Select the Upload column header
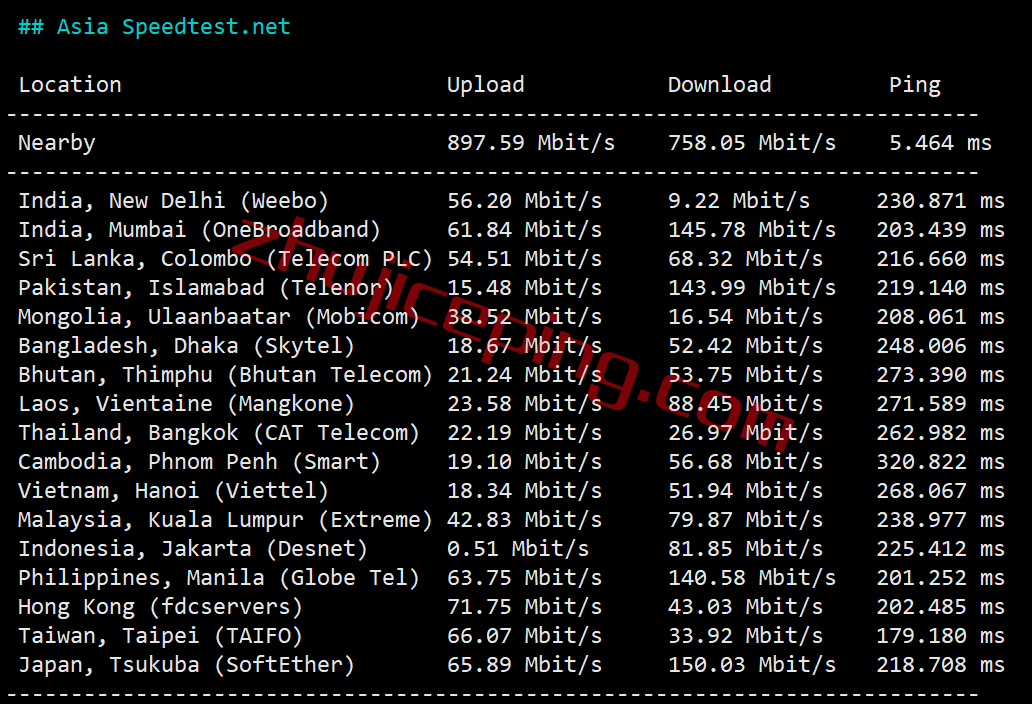 coord(486,85)
